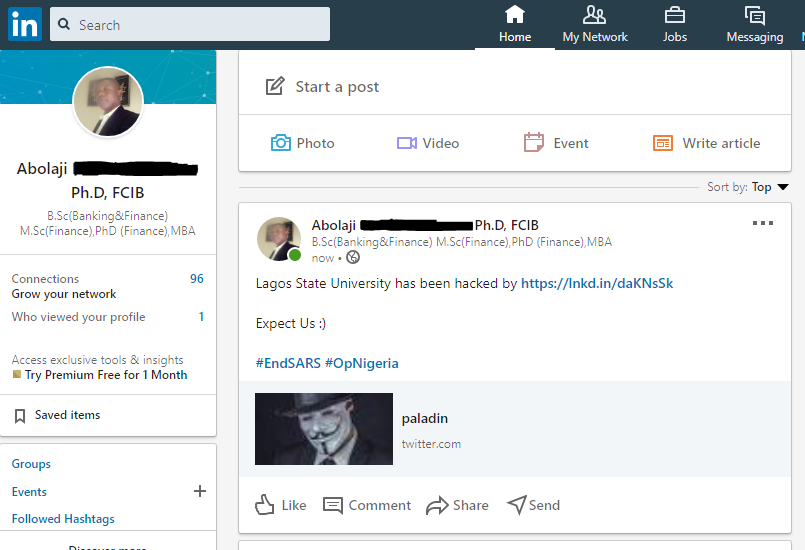Image resolution: width=805 pixels, height=550 pixels.
Task: Open the post's three-dot options menu
Action: pos(763,223)
